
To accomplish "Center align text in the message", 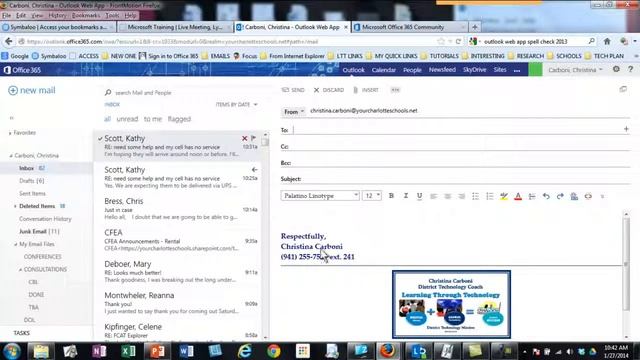I will click(x=447, y=196).
